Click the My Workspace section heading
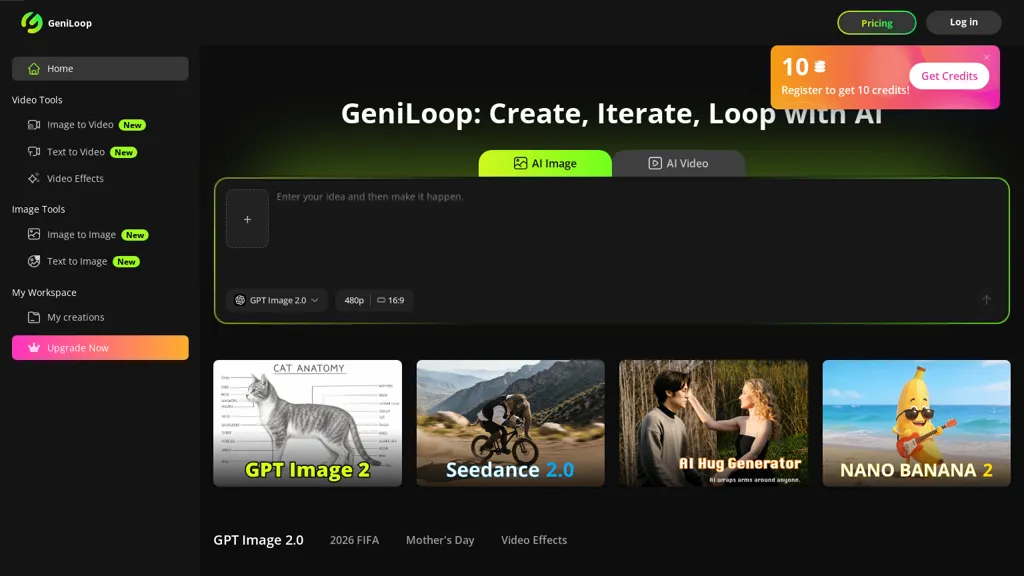1024x576 pixels. pyautogui.click(x=44, y=293)
